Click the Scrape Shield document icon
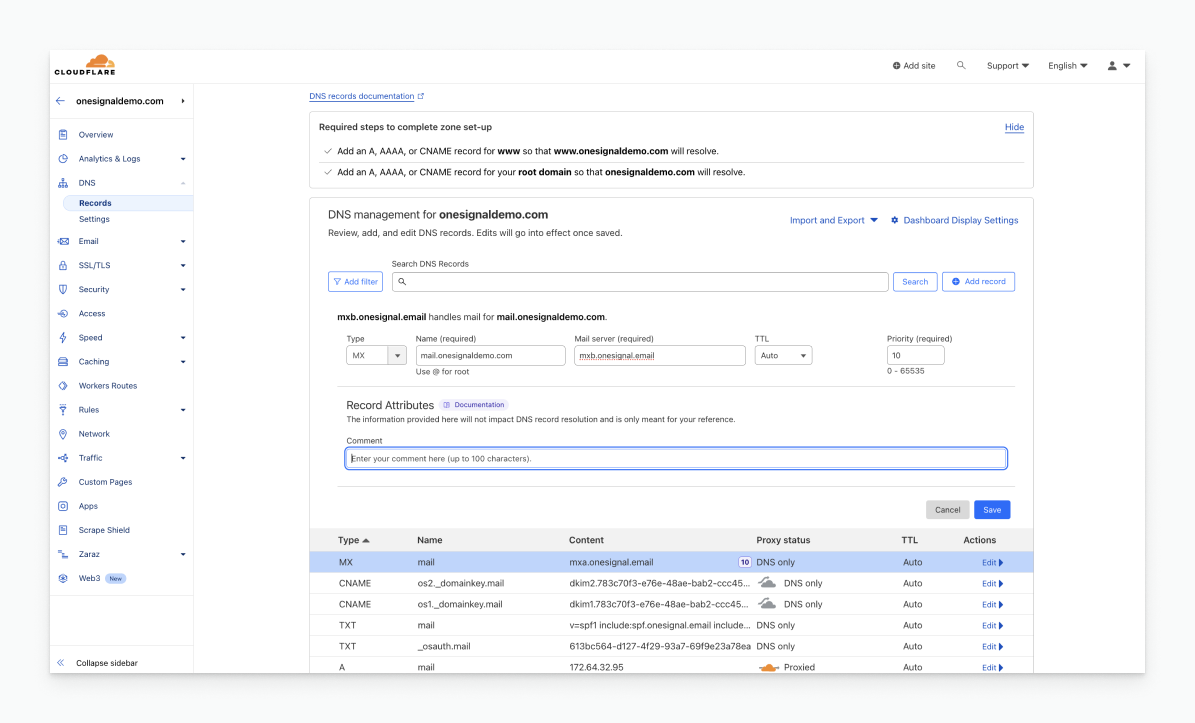 click(x=63, y=530)
